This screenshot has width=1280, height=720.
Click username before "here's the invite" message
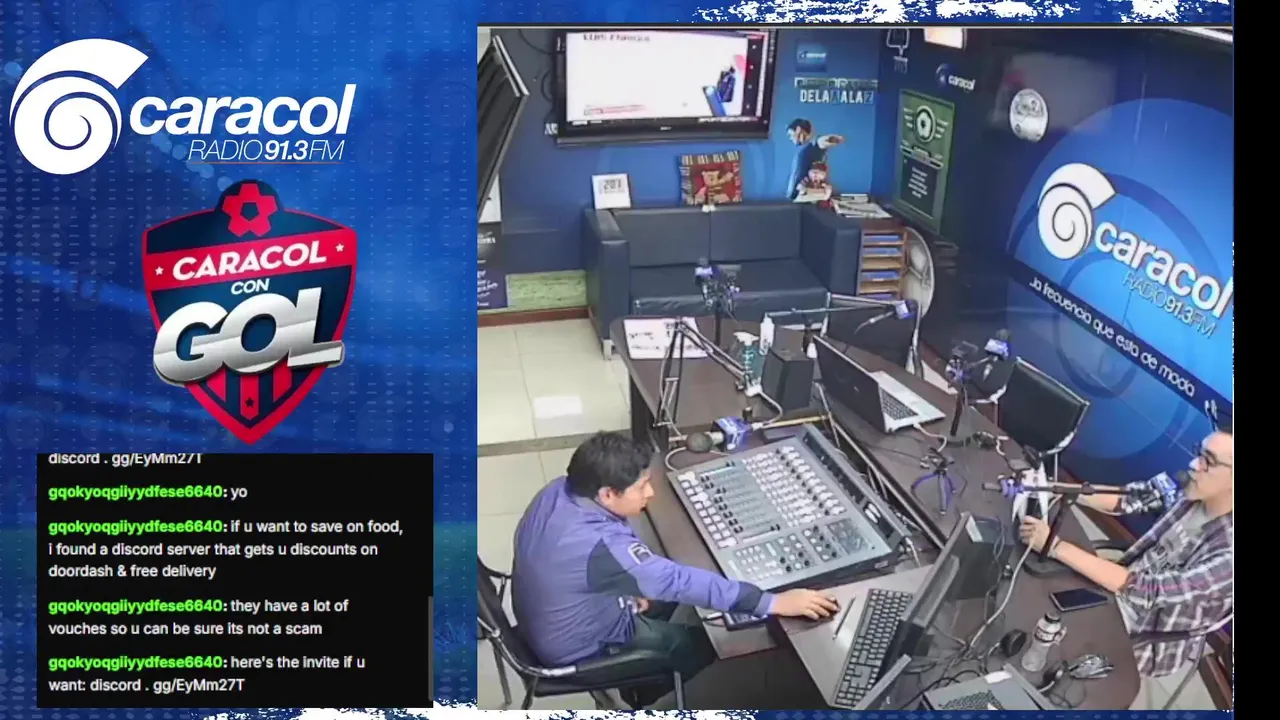(x=135, y=661)
